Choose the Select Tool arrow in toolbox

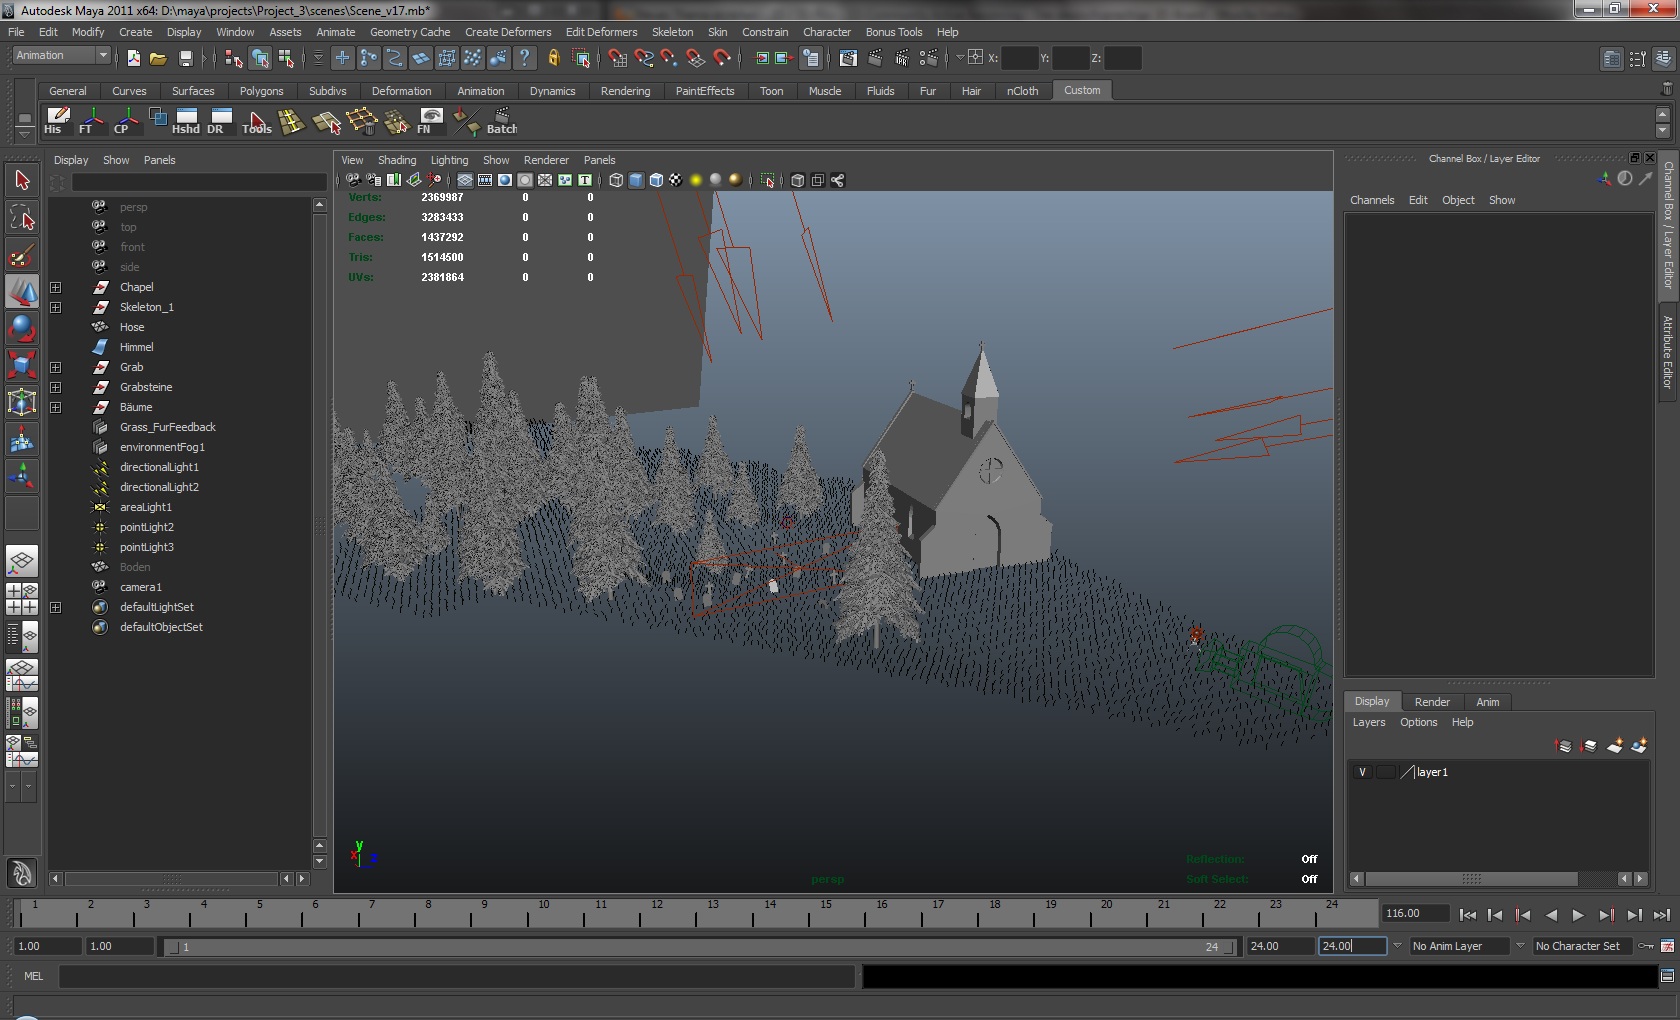22,180
